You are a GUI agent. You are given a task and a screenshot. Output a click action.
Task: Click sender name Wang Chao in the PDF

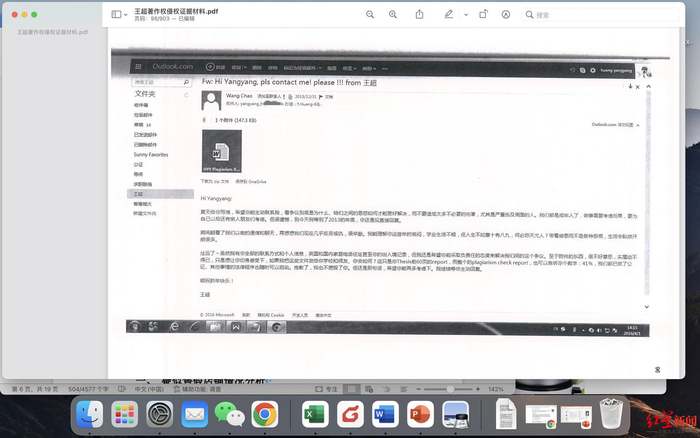[x=239, y=96]
